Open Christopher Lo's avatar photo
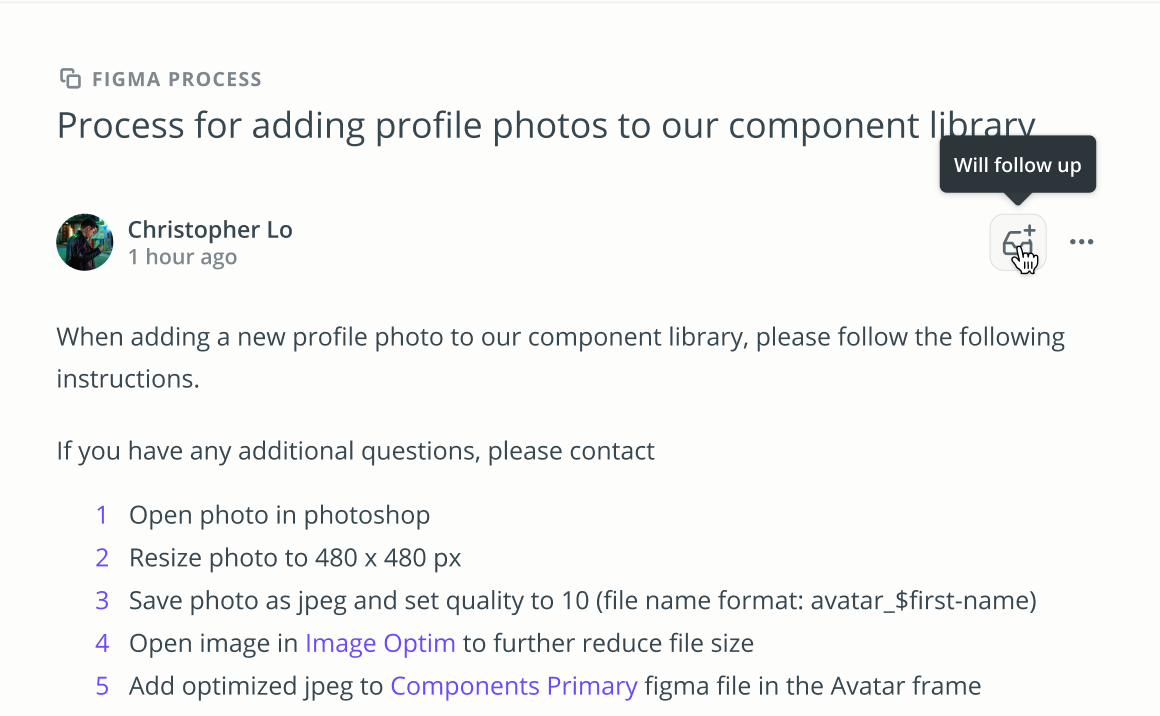This screenshot has height=716, width=1160. pyautogui.click(x=85, y=242)
